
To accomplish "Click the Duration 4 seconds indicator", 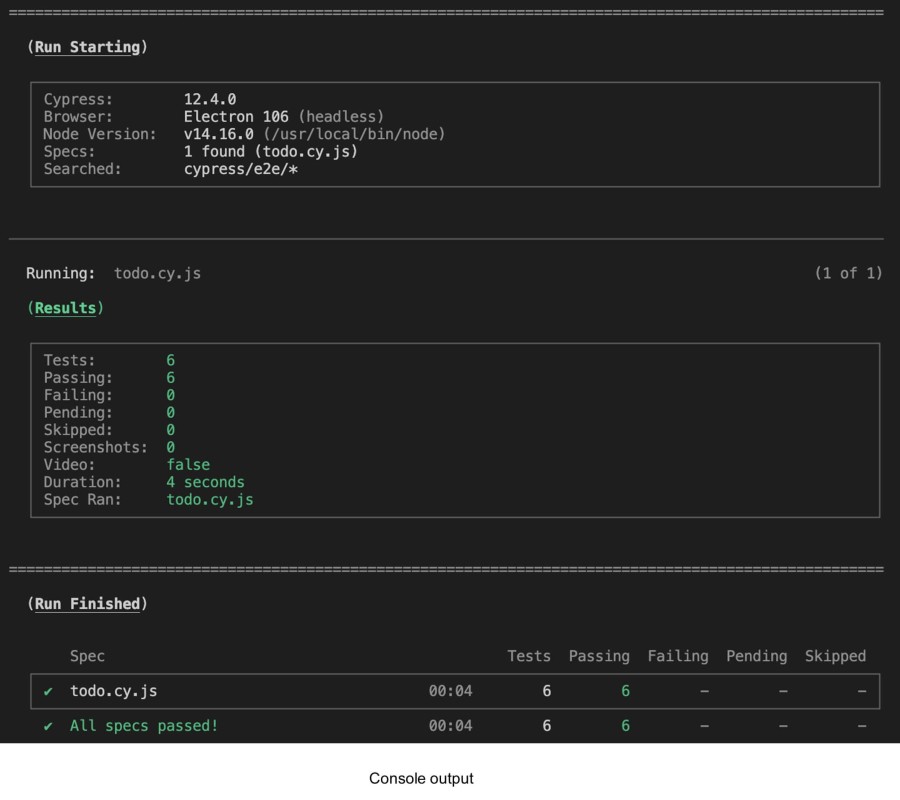I will point(205,482).
